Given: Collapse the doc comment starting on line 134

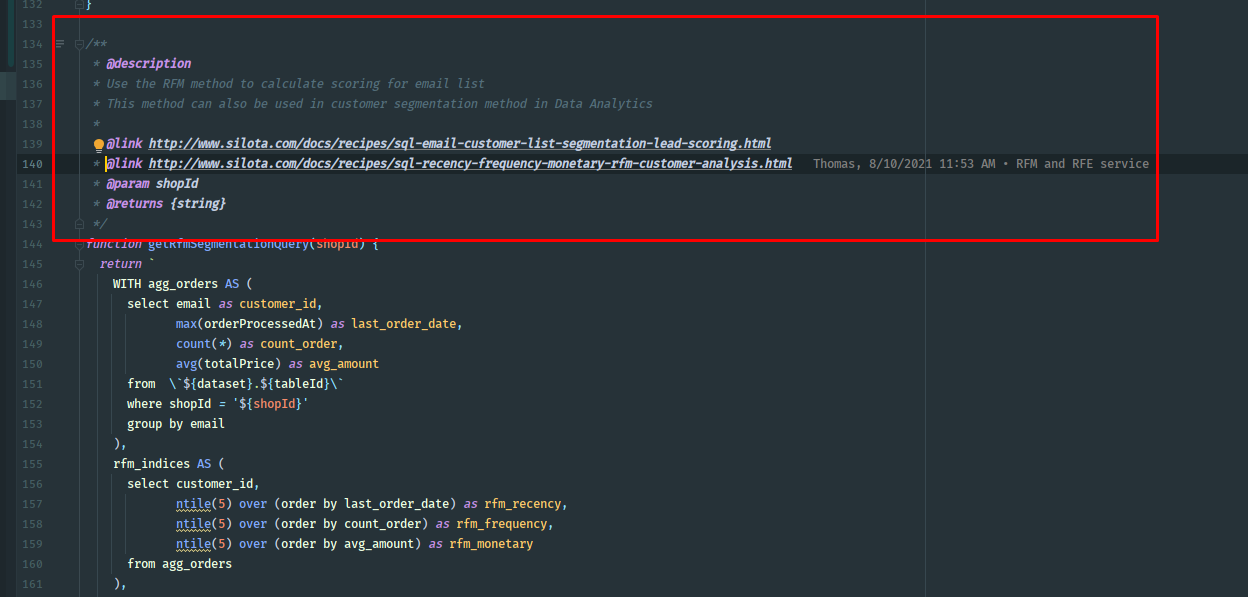Looking at the screenshot, I should tap(79, 44).
